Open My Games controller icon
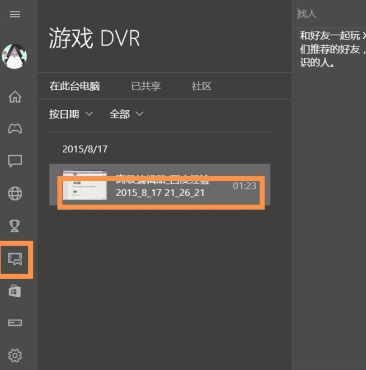366x370 pixels. [x=15, y=128]
